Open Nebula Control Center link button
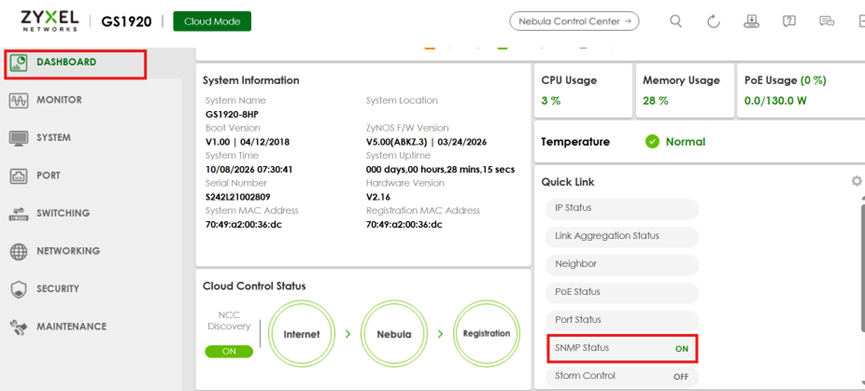 pos(574,22)
